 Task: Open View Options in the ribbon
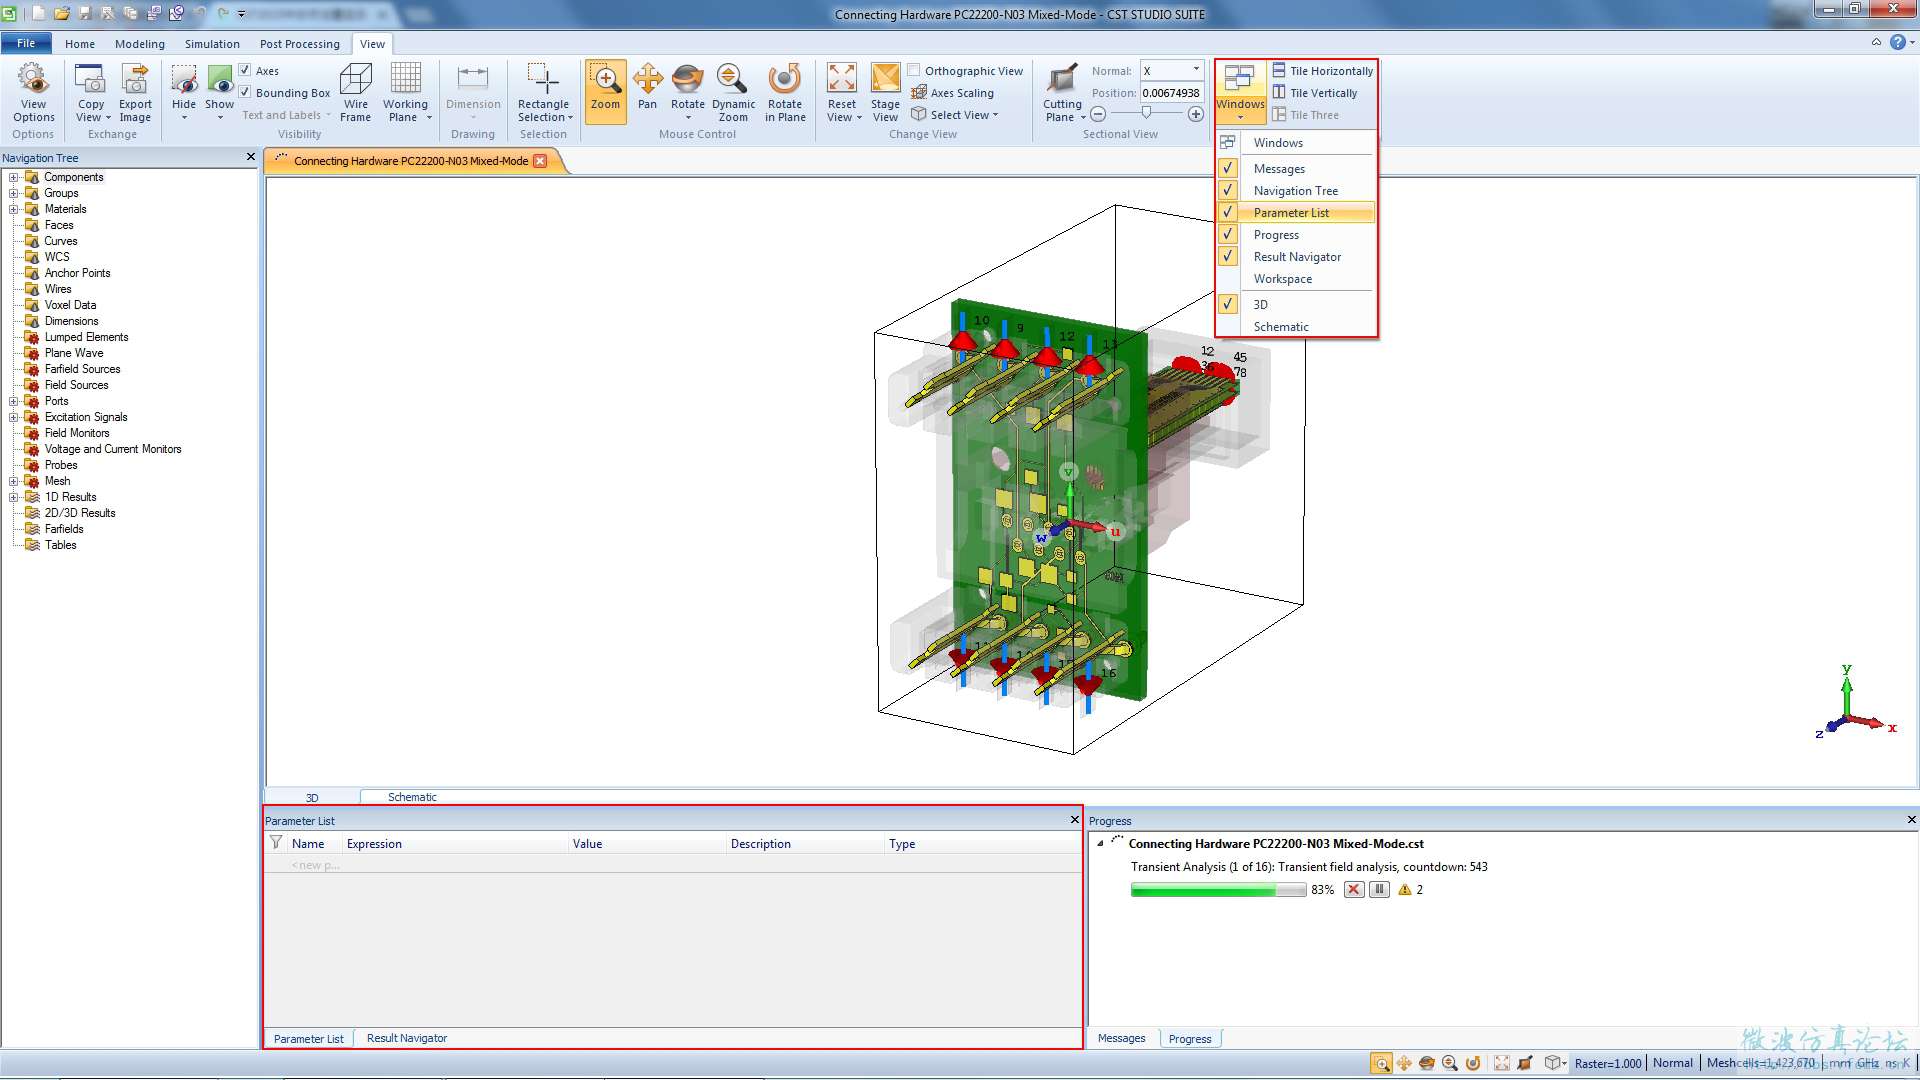(33, 93)
